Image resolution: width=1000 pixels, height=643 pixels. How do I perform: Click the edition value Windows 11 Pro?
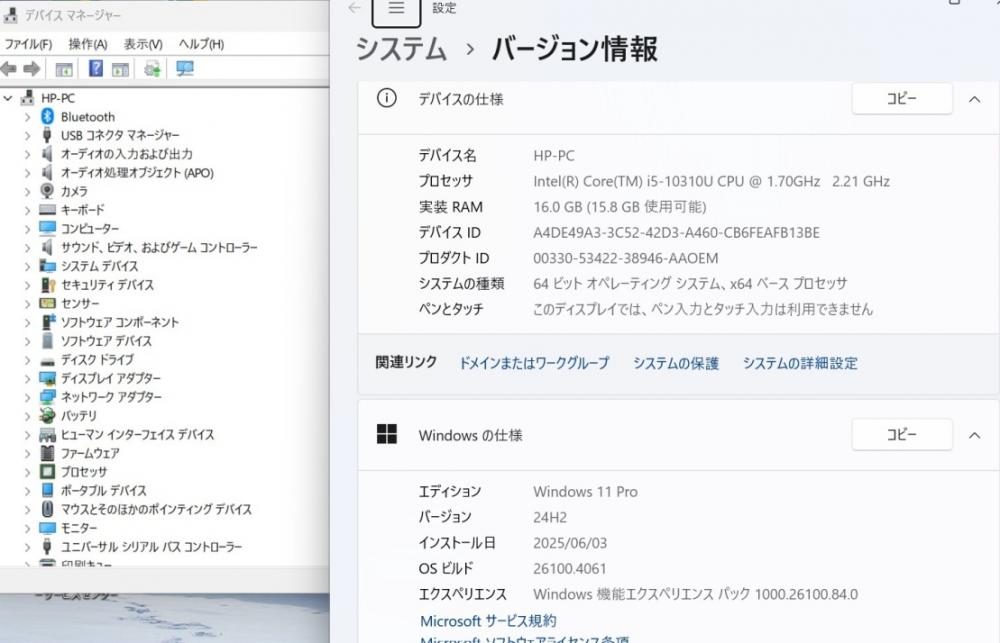coord(585,491)
